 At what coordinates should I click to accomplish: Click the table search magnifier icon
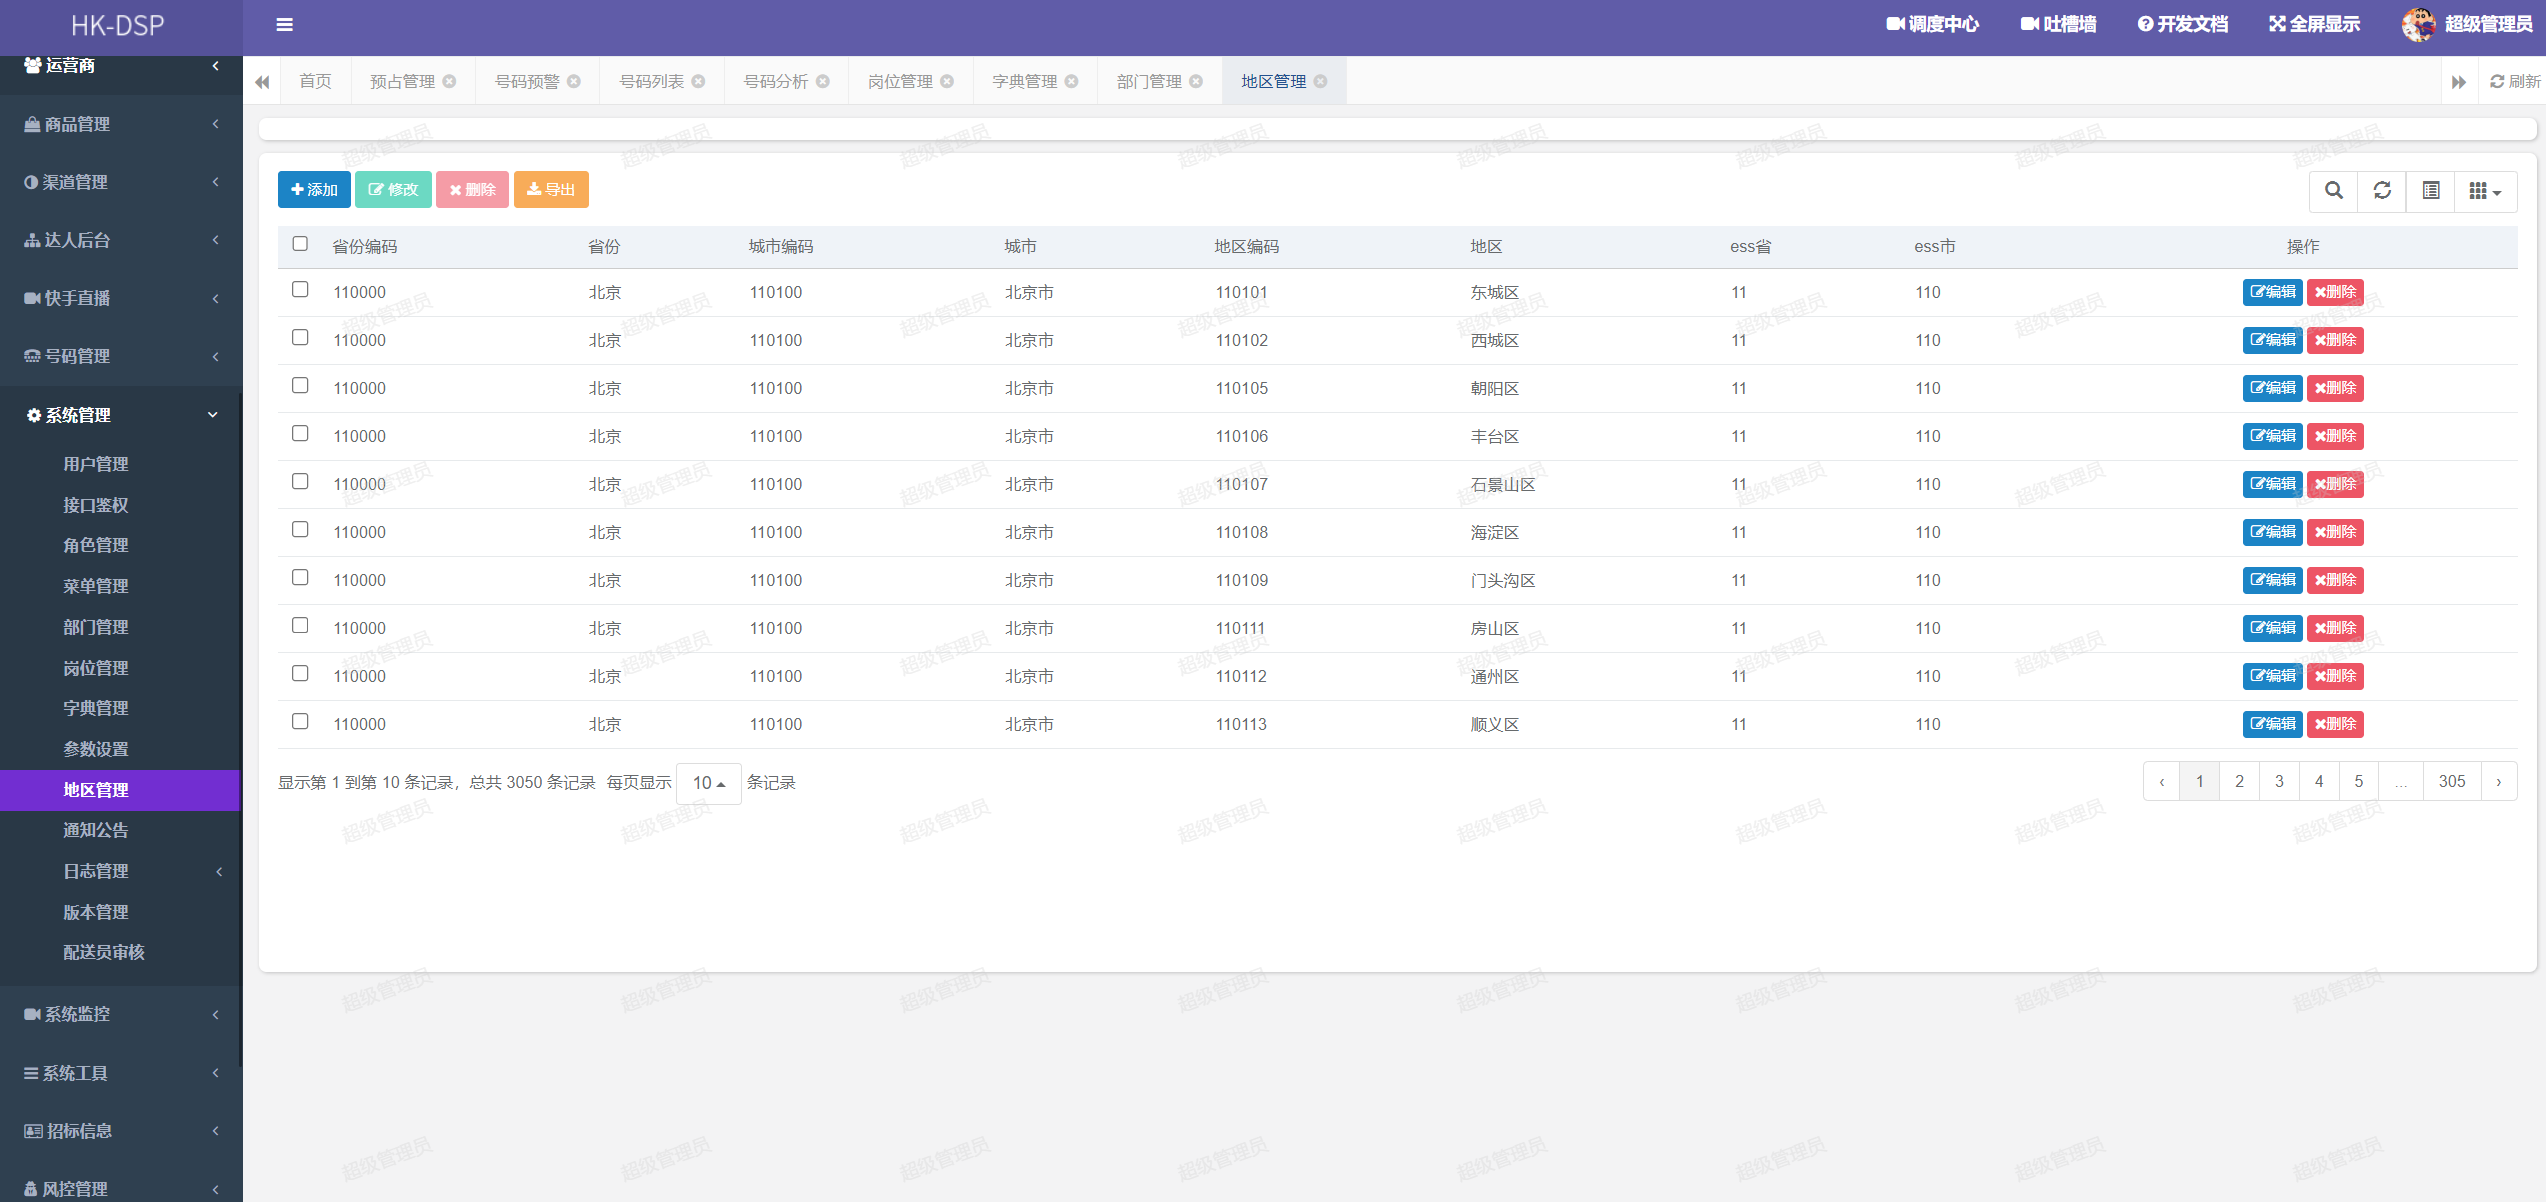(x=2334, y=191)
